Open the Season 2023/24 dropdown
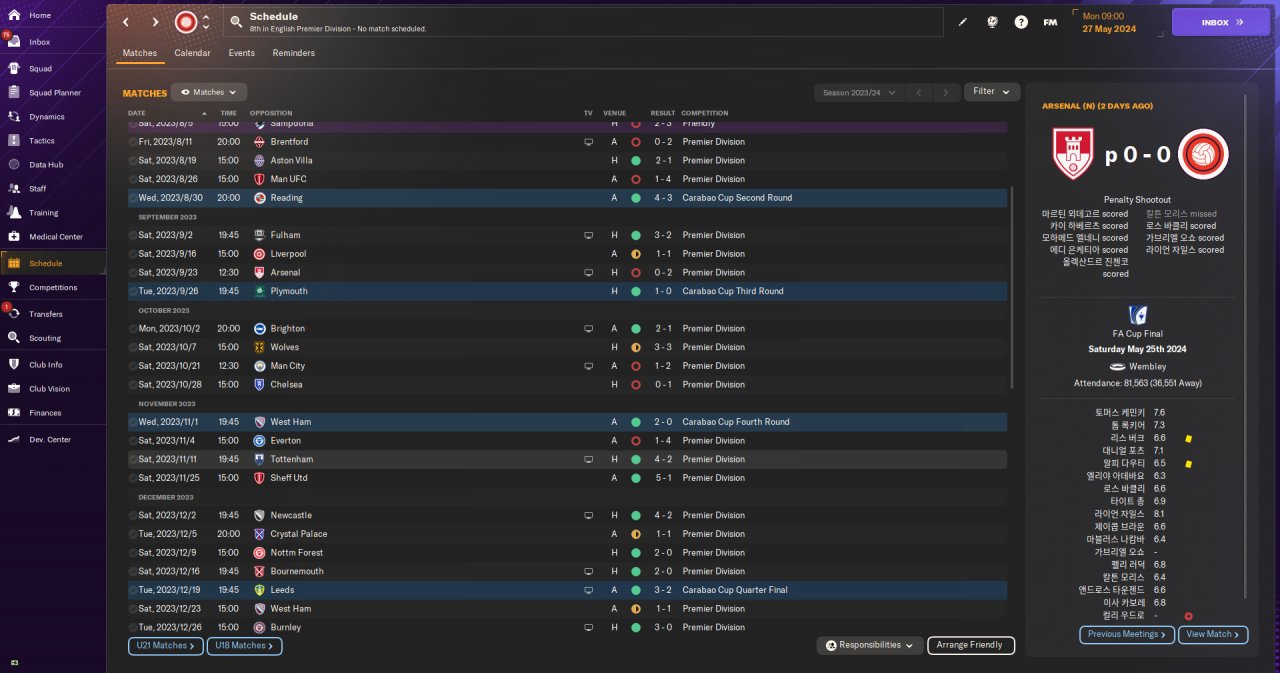The width and height of the screenshot is (1280, 673). pos(859,92)
